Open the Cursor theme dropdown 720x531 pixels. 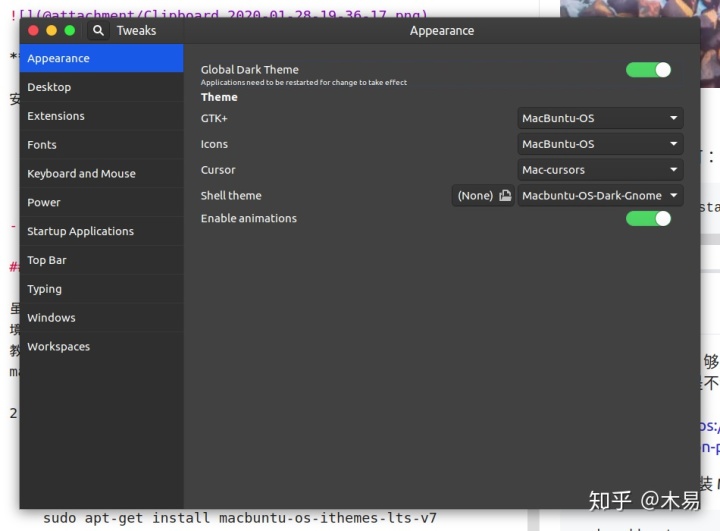[600, 169]
